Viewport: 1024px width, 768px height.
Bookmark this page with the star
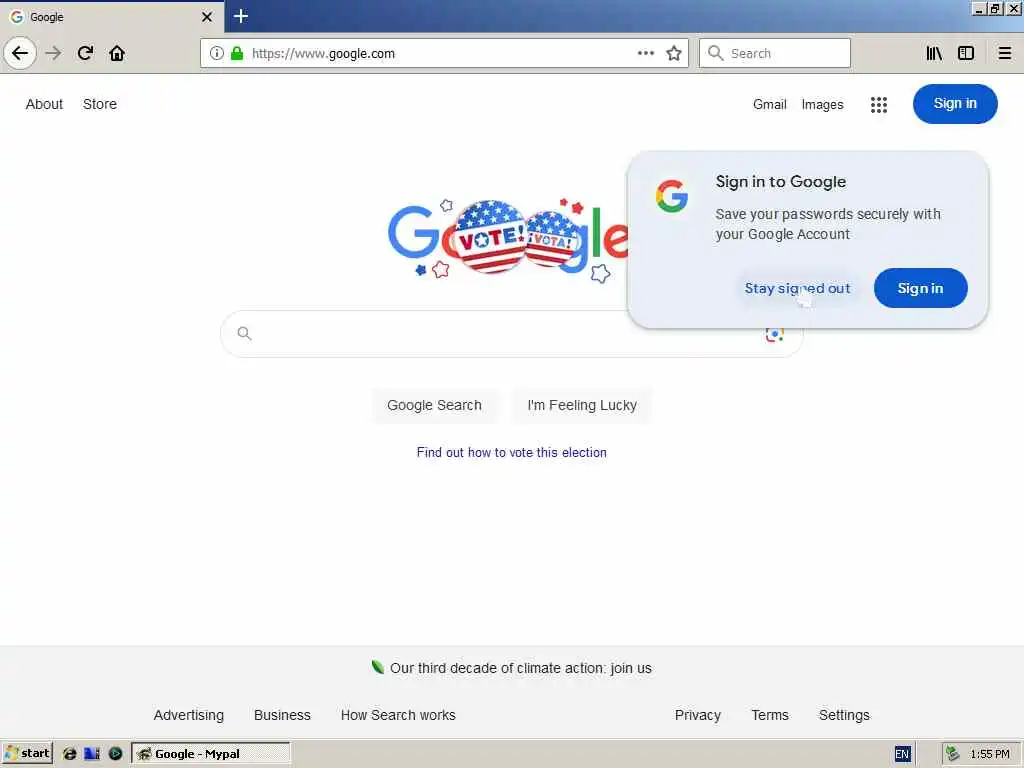(674, 53)
